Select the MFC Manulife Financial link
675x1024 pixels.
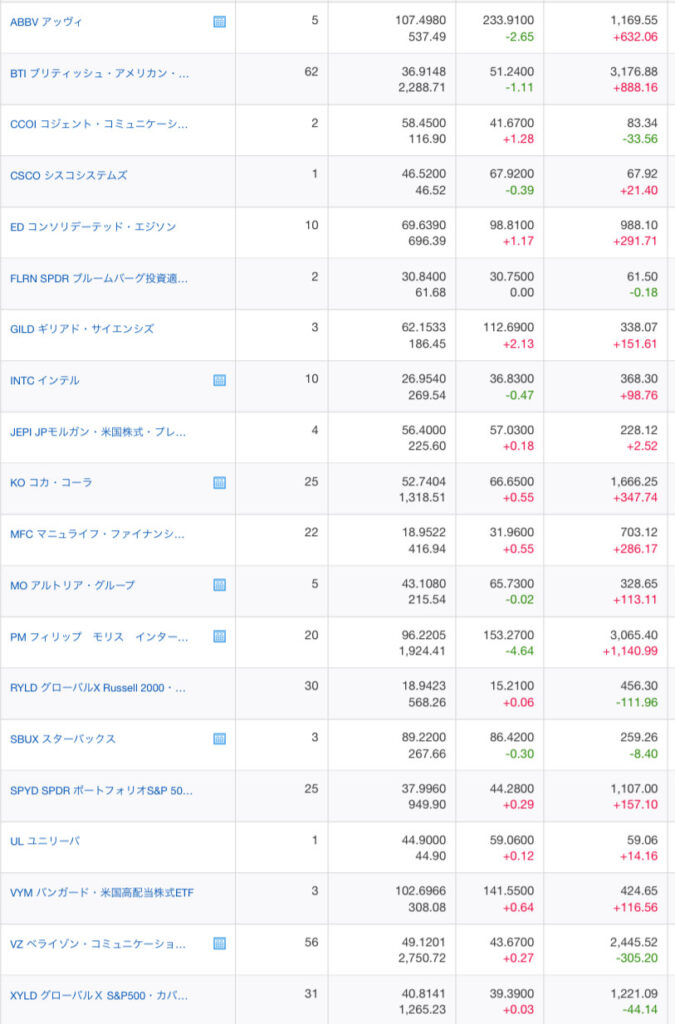pyautogui.click(x=98, y=534)
